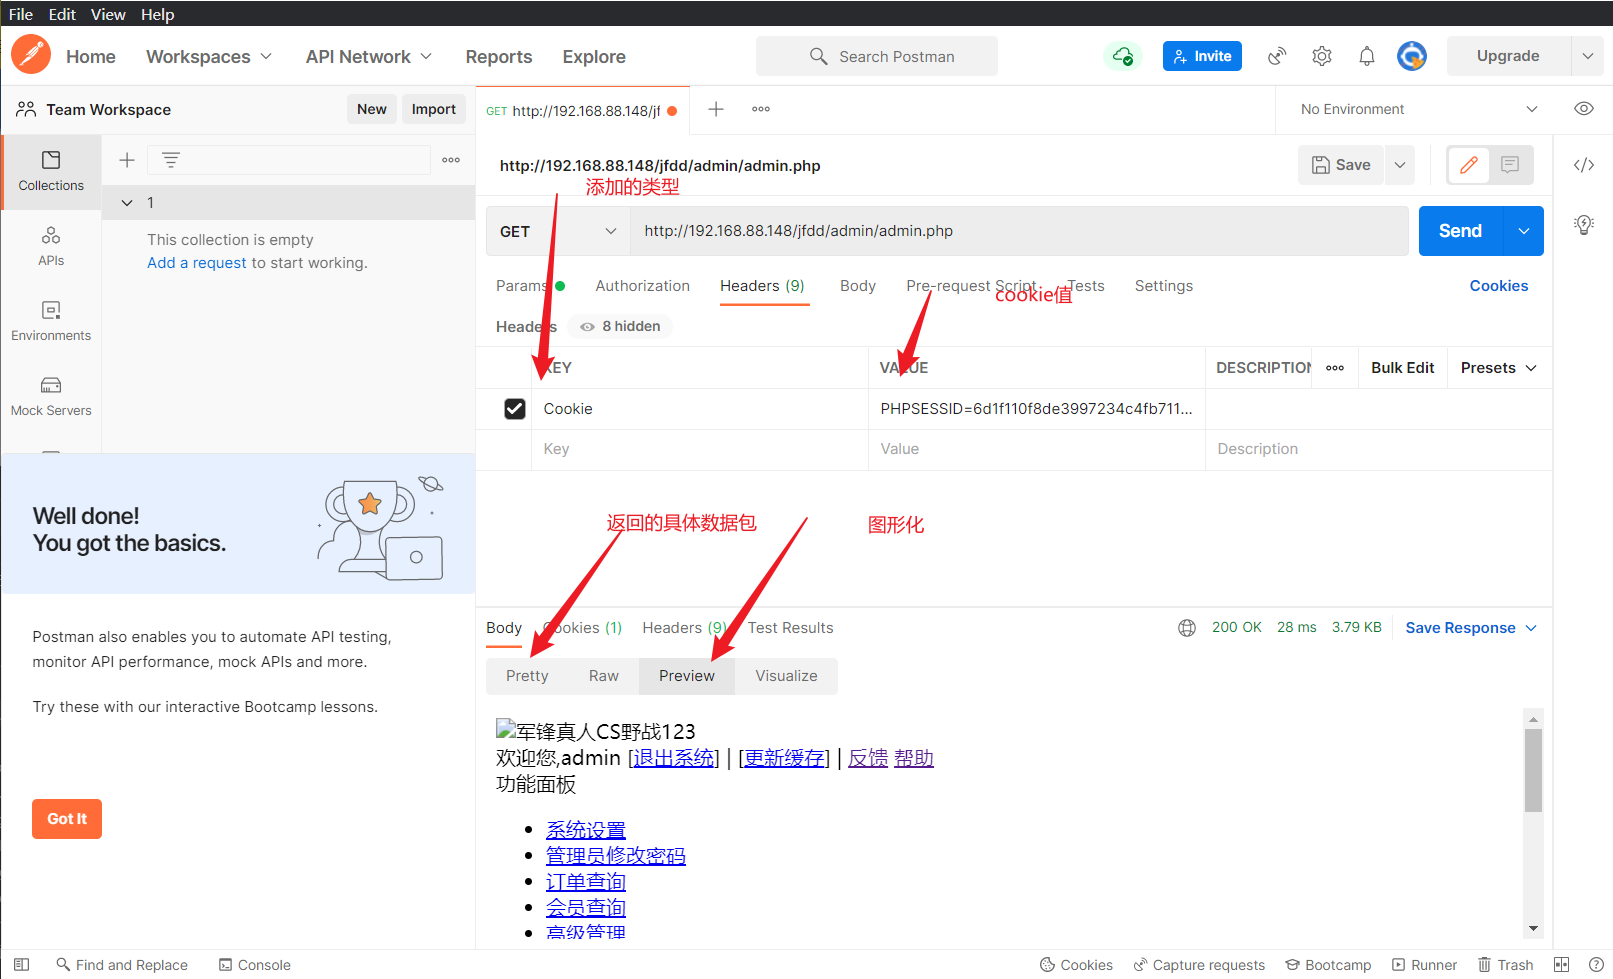
Task: Switch to the request Body tab
Action: pos(858,286)
